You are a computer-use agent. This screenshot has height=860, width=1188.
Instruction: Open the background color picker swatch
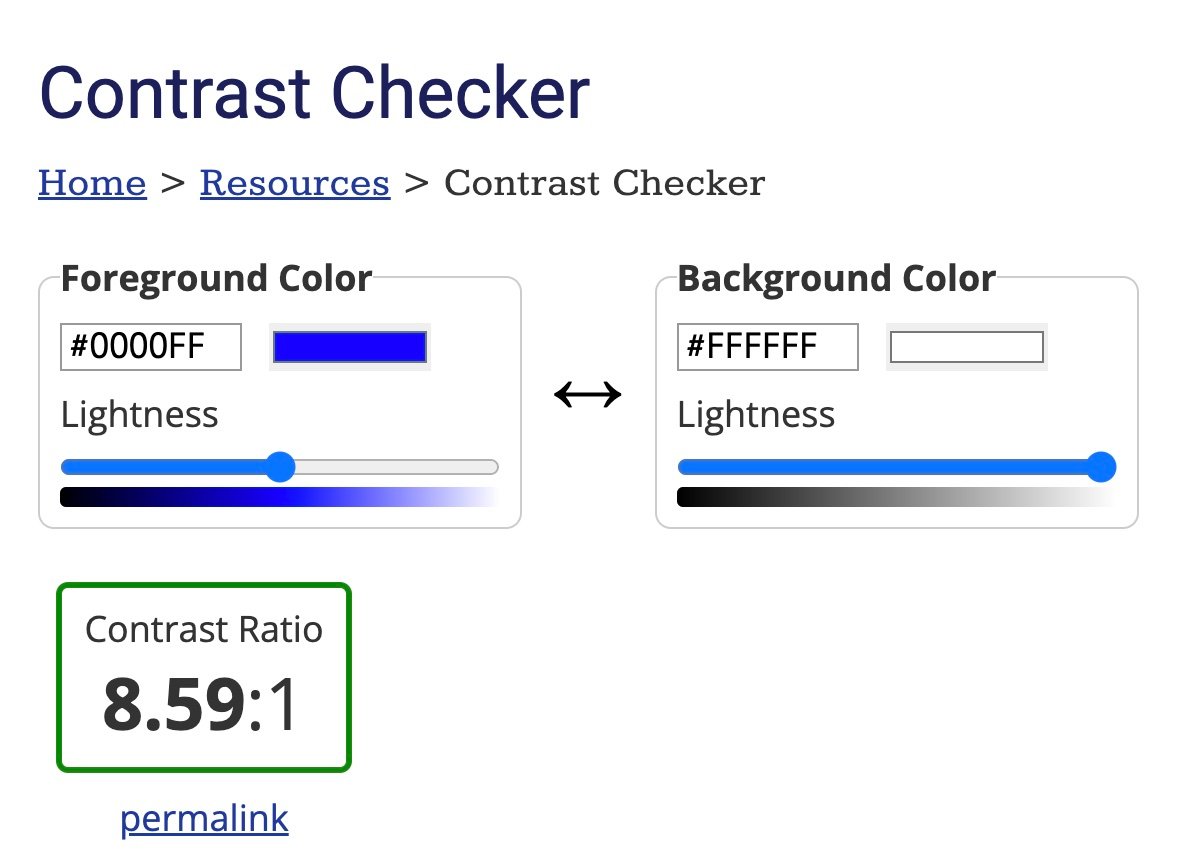(x=967, y=346)
